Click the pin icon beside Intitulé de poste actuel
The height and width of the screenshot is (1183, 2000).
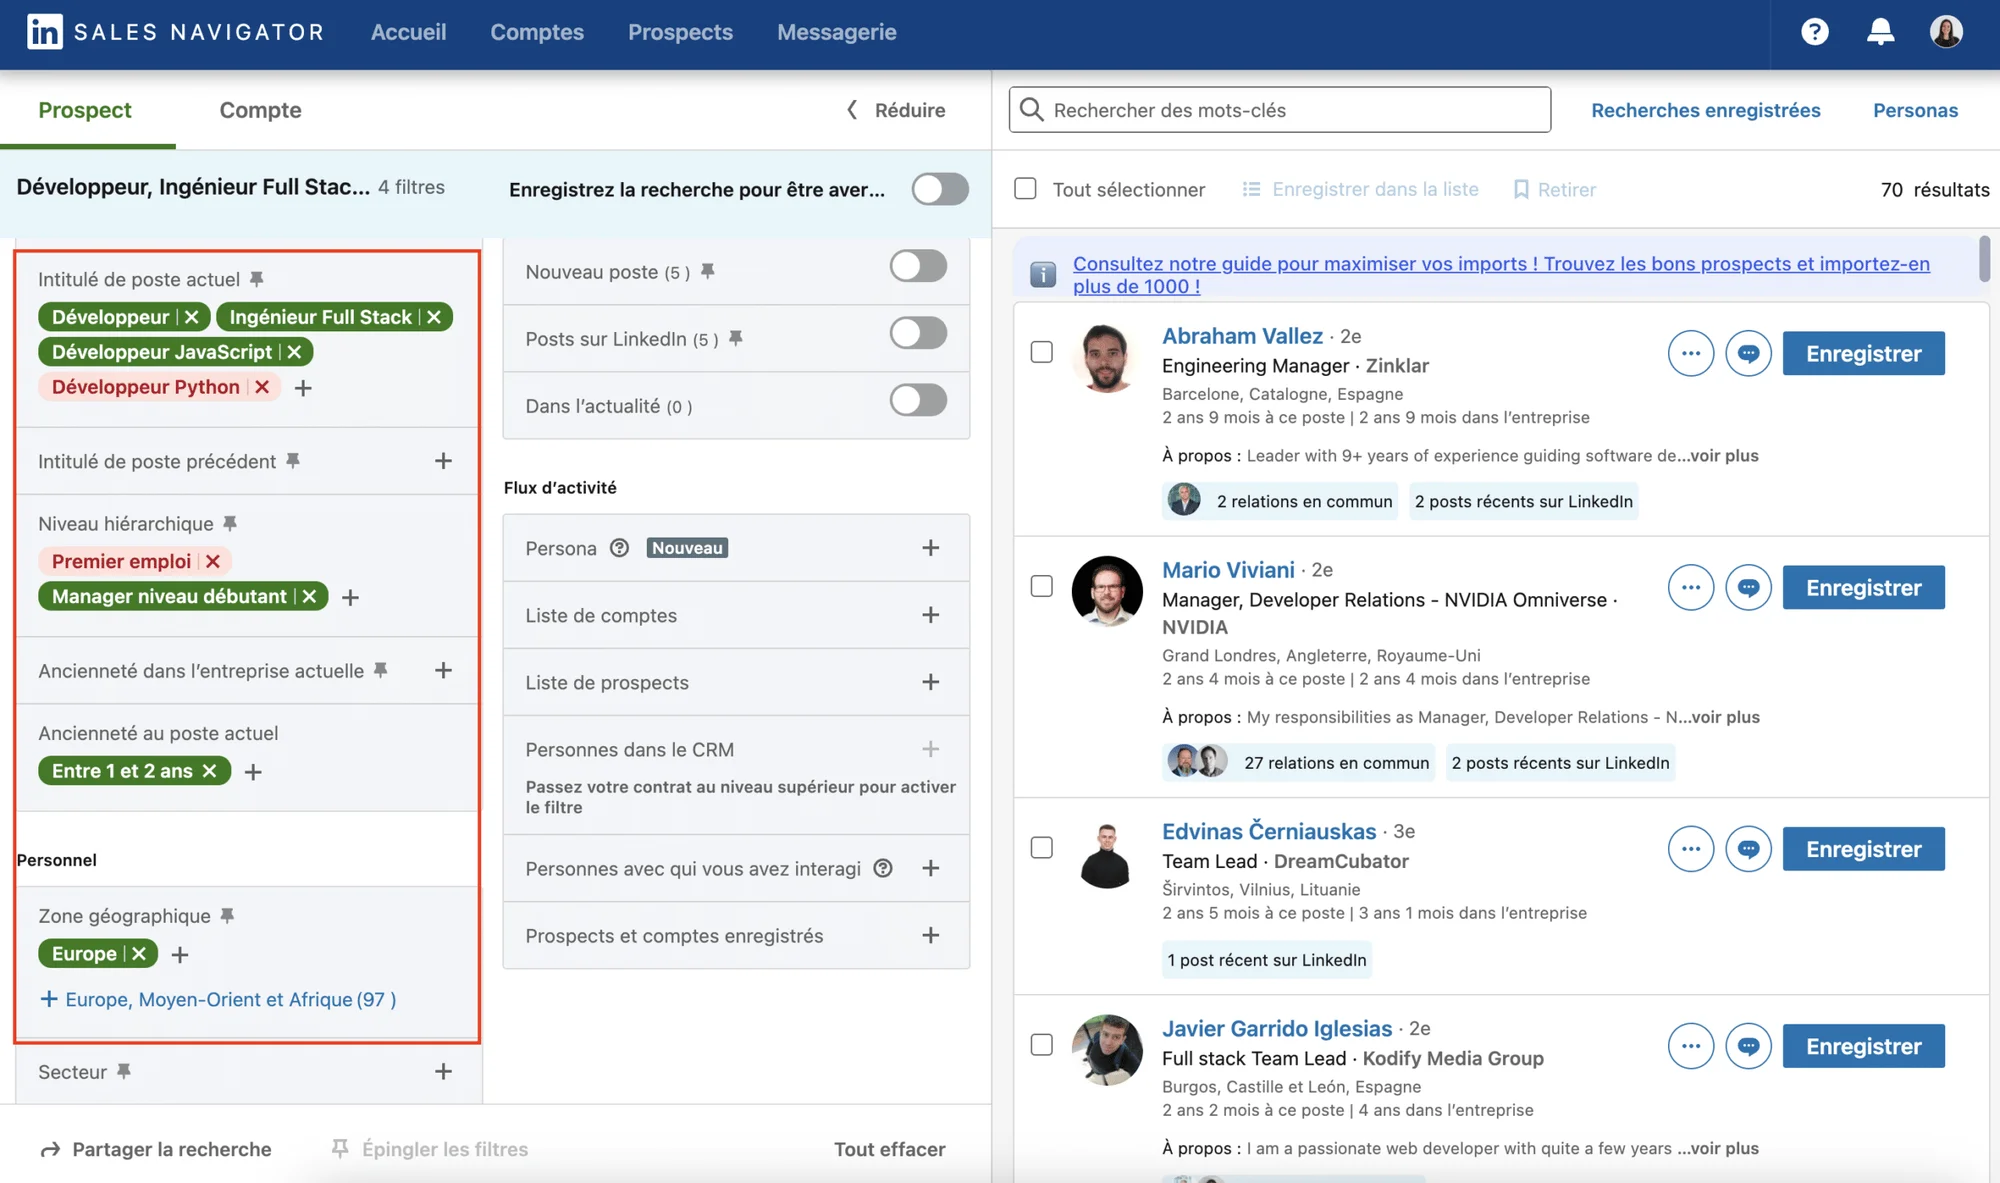(257, 279)
